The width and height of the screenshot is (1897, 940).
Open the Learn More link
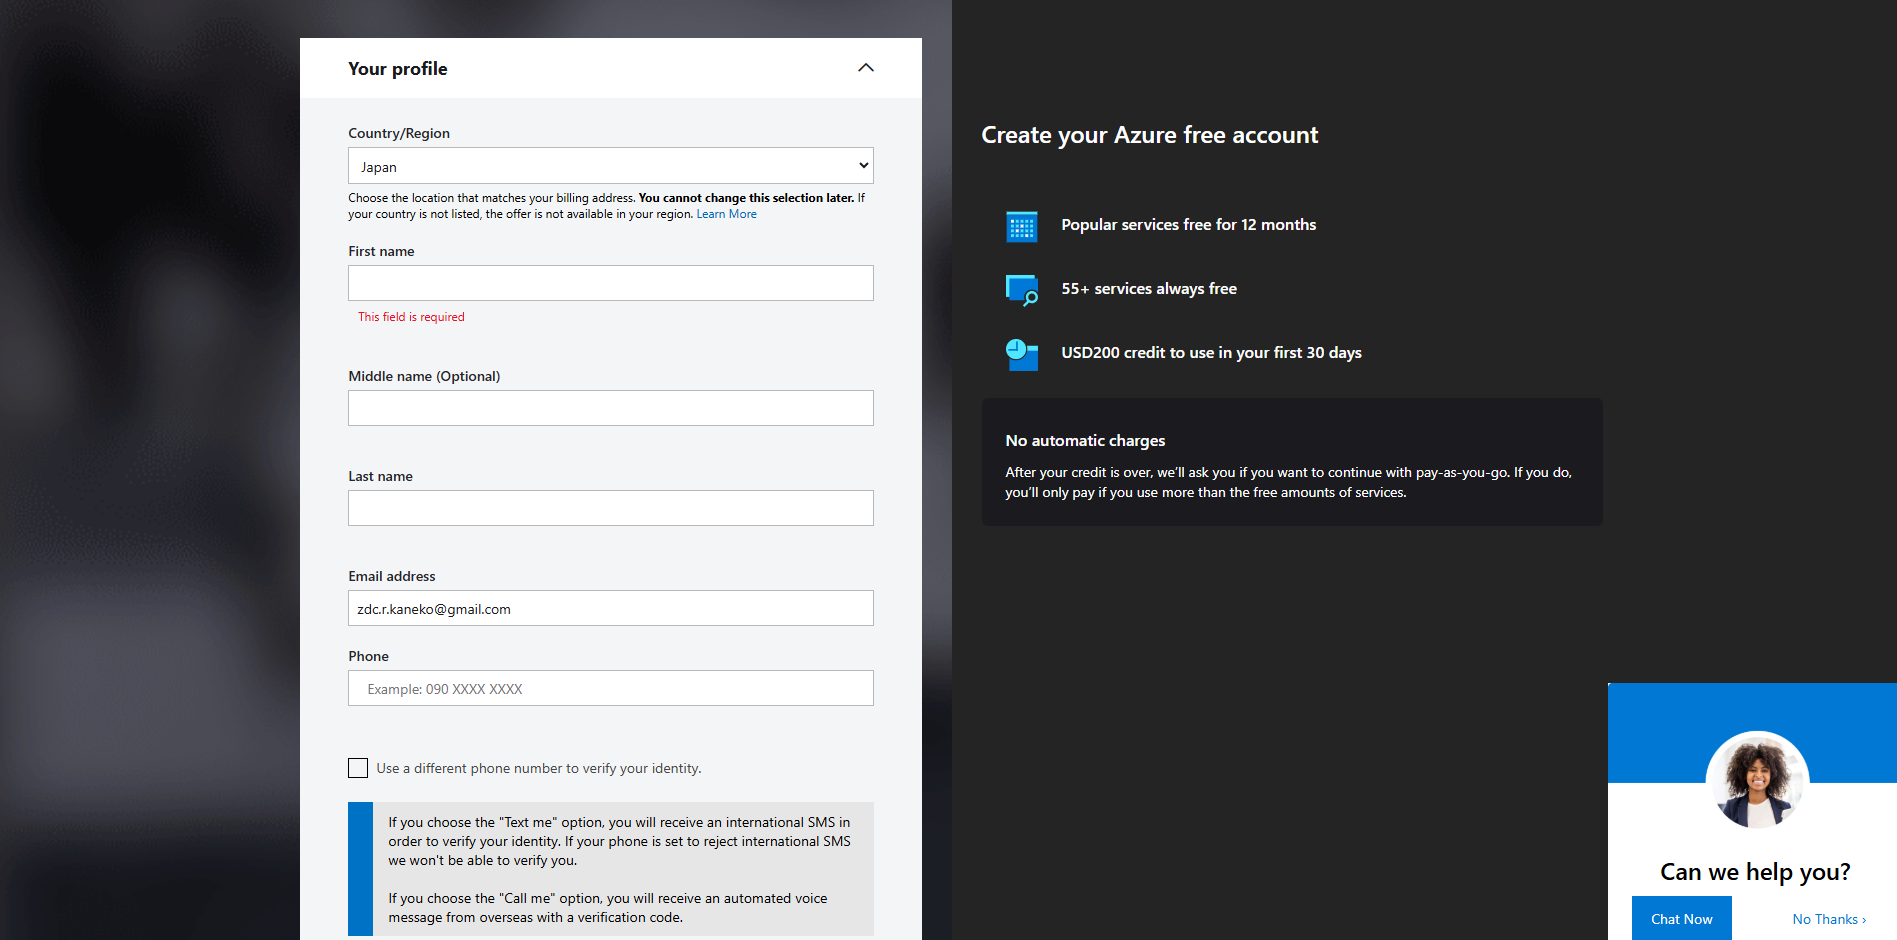point(726,214)
